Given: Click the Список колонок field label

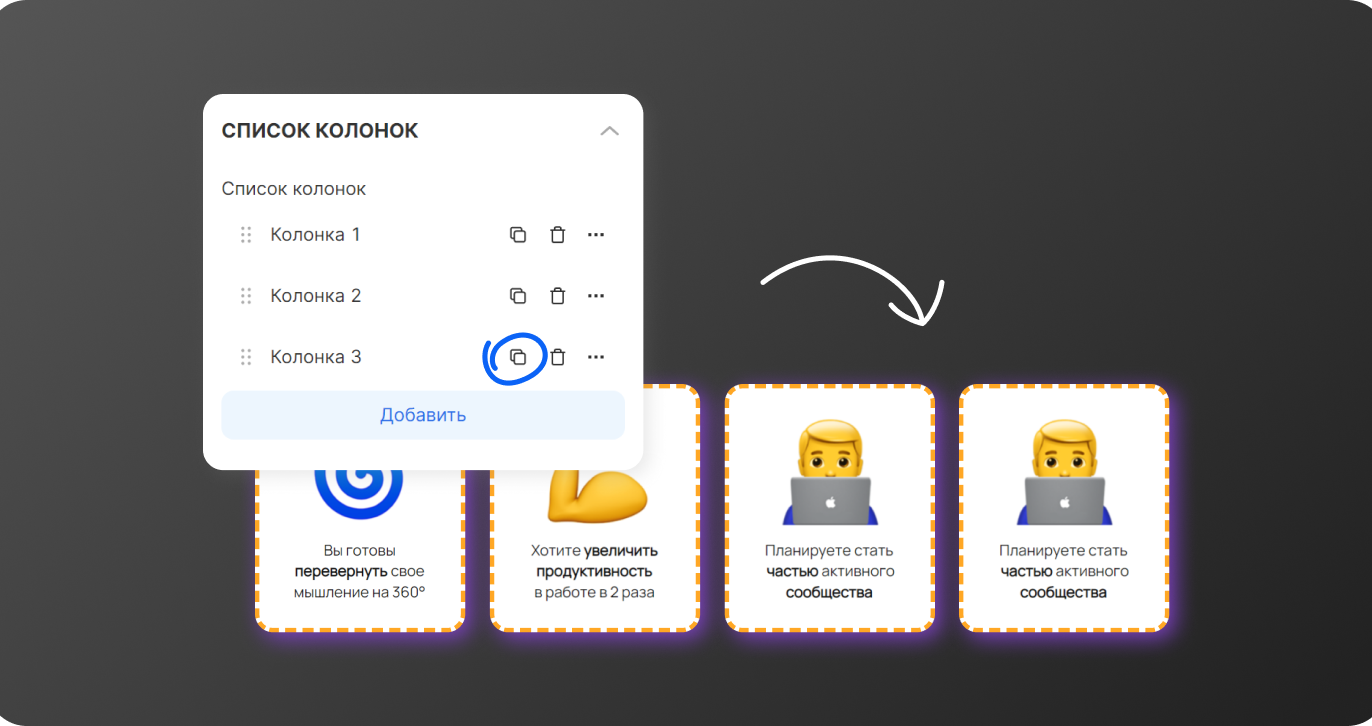Looking at the screenshot, I should tap(294, 189).
